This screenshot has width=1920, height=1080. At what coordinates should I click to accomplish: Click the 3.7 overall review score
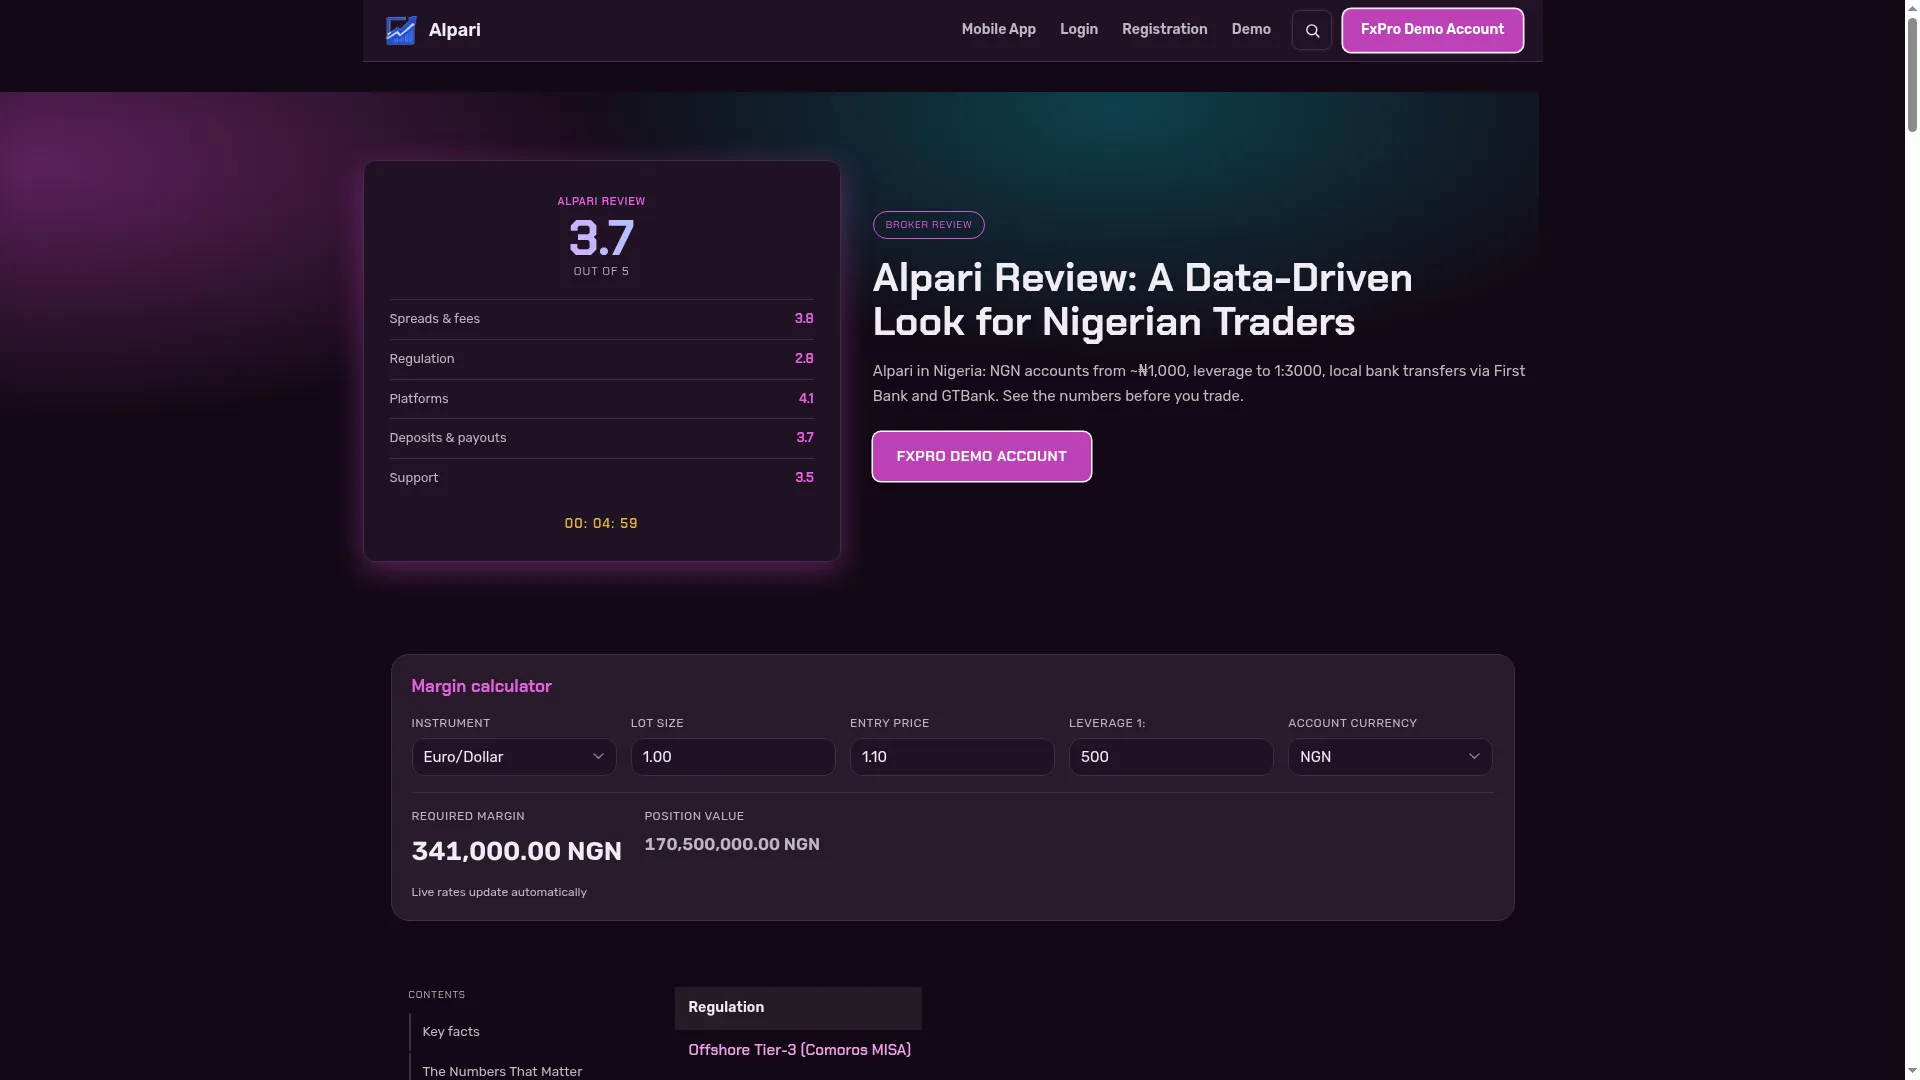coord(601,239)
